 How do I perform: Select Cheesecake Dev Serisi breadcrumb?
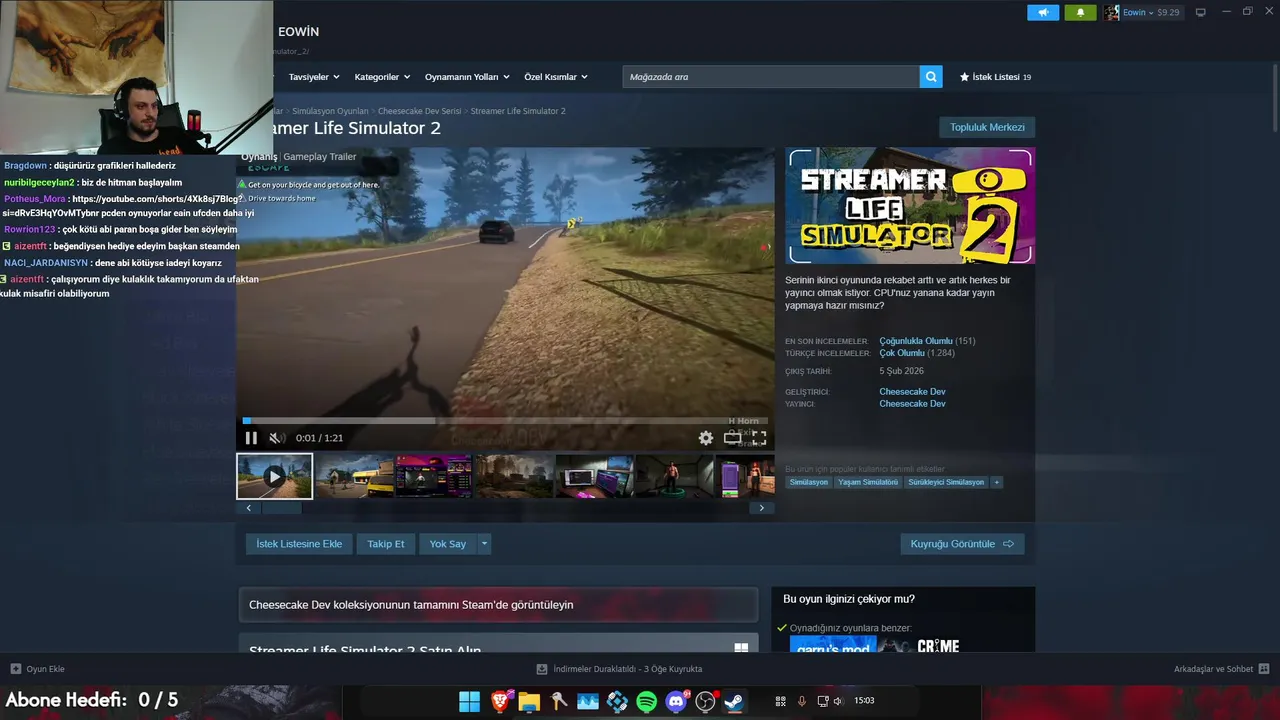419,111
